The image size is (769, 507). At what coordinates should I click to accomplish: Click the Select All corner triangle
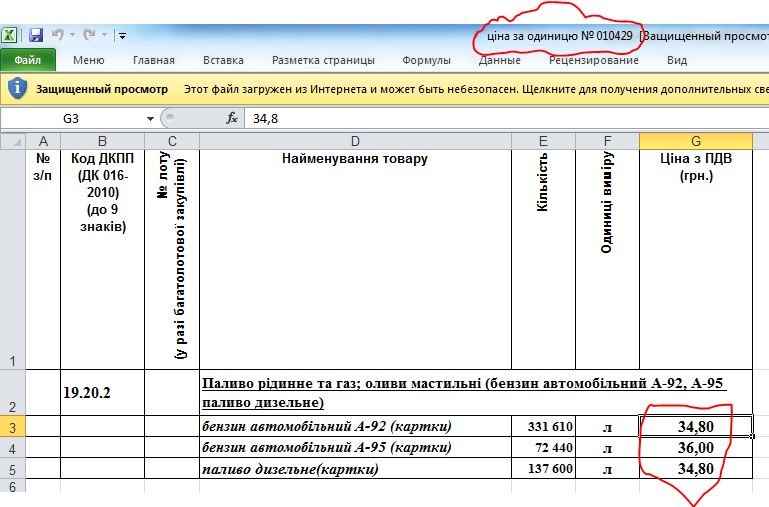coord(13,141)
